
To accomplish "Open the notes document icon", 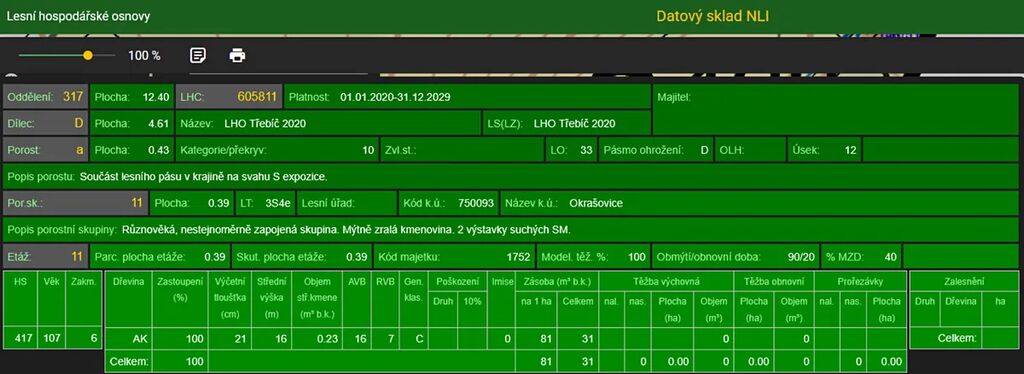I will coord(197,55).
